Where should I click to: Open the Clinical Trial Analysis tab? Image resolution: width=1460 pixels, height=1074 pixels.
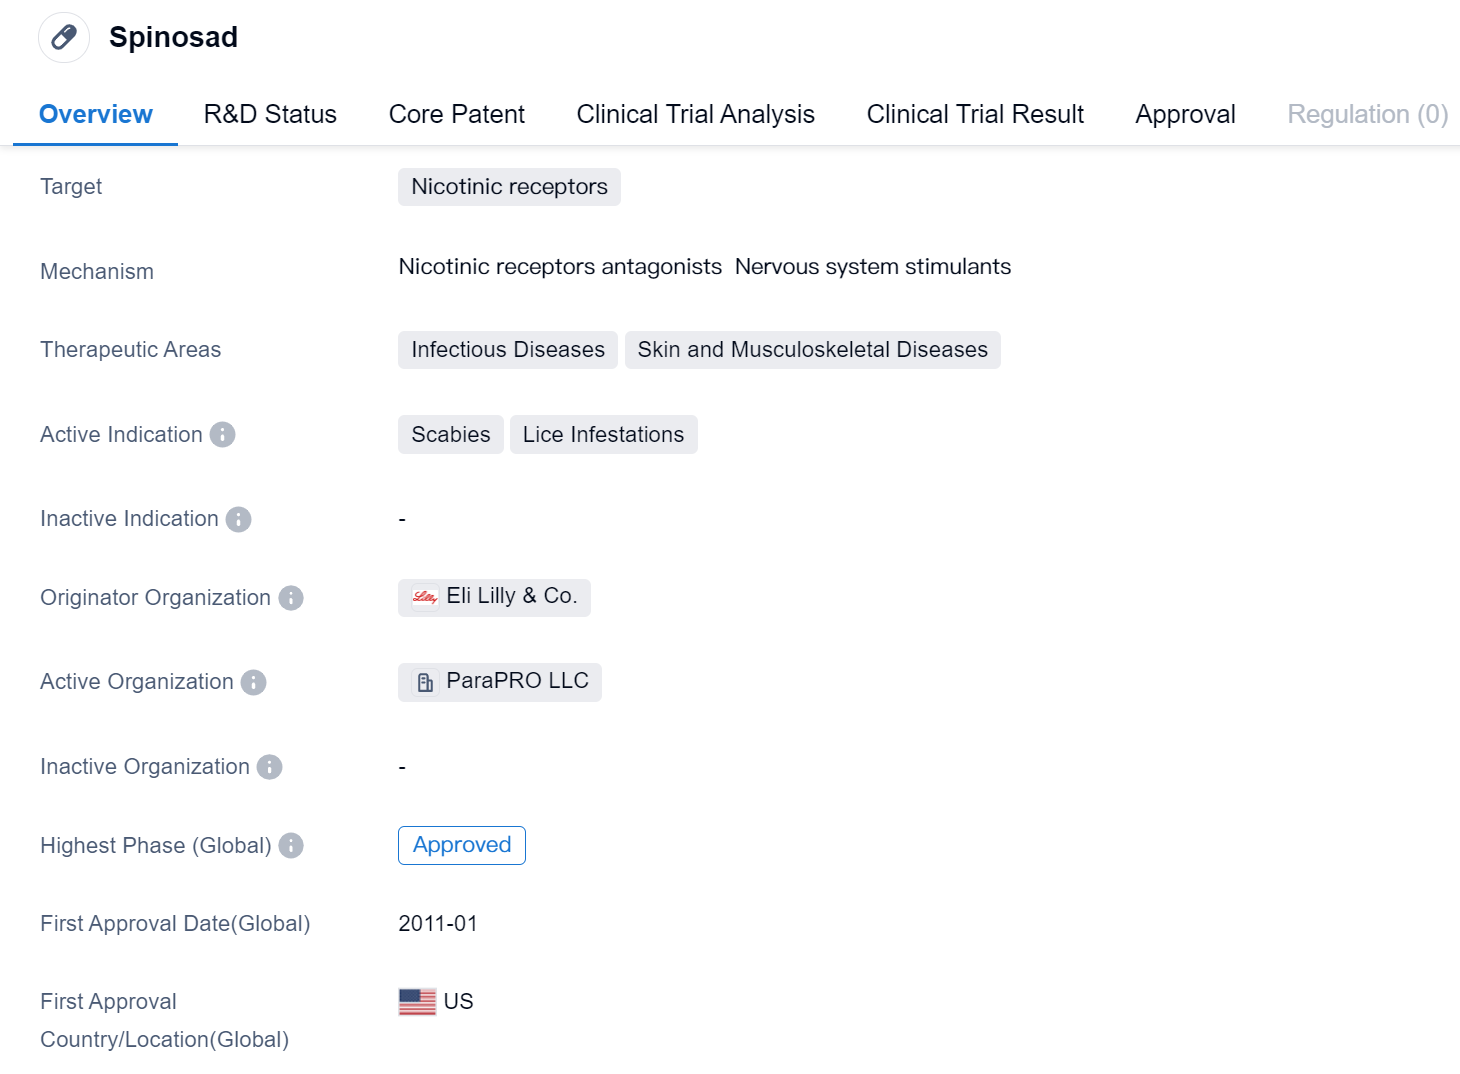(x=695, y=115)
